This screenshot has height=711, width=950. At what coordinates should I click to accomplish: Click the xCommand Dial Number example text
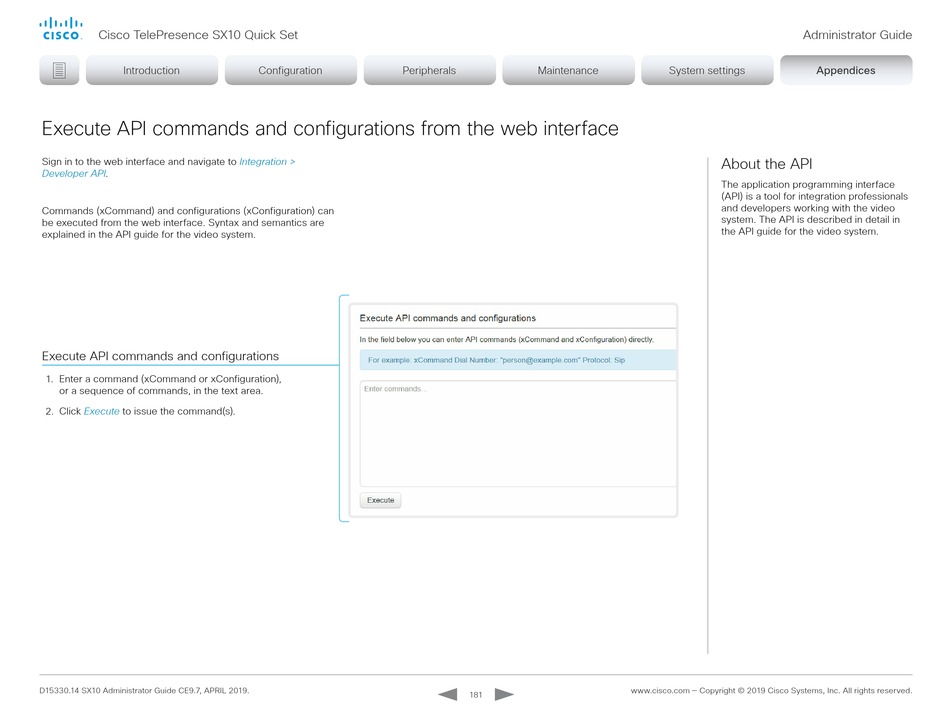[496, 360]
